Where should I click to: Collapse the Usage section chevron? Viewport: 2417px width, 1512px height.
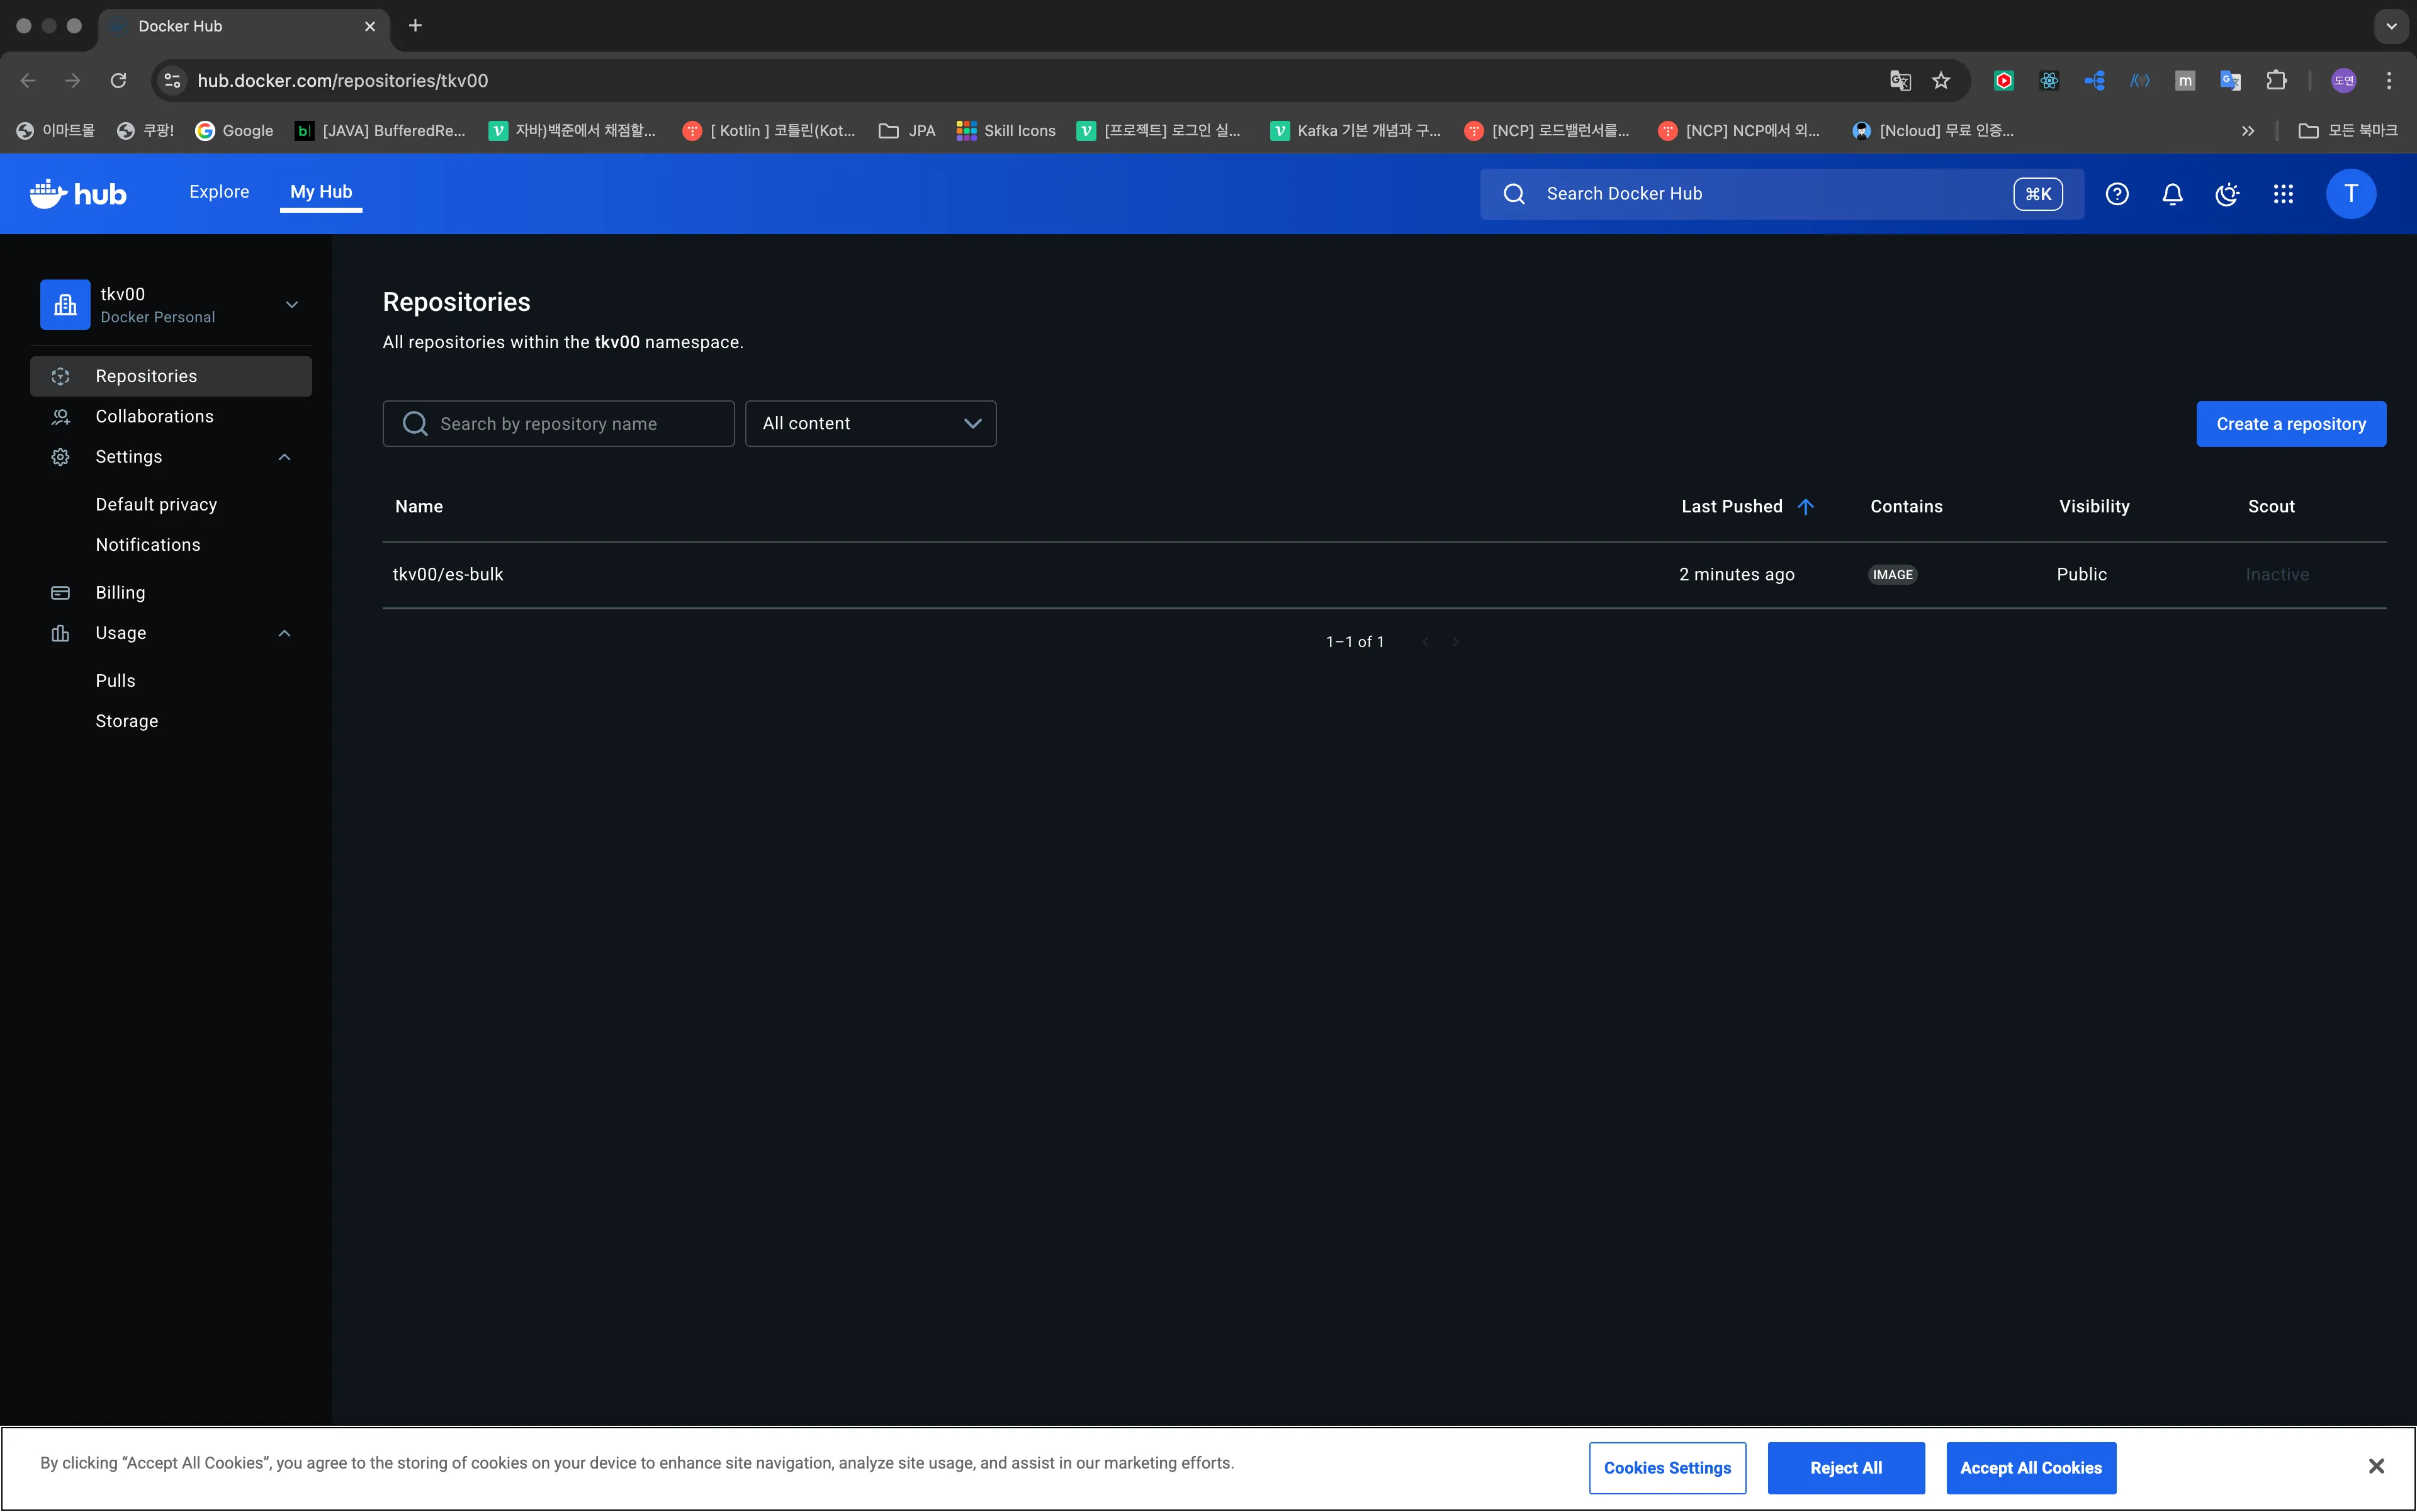point(284,633)
